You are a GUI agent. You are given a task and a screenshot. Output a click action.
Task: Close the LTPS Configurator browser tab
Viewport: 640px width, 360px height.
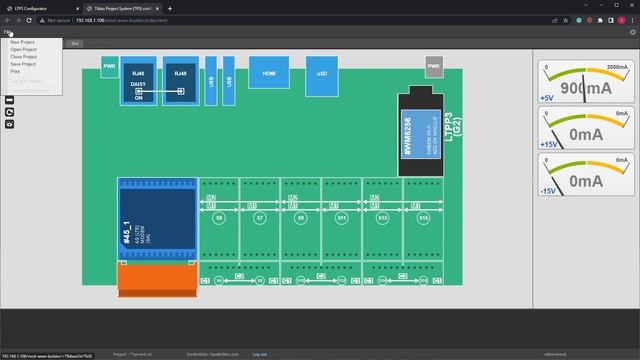78,8
